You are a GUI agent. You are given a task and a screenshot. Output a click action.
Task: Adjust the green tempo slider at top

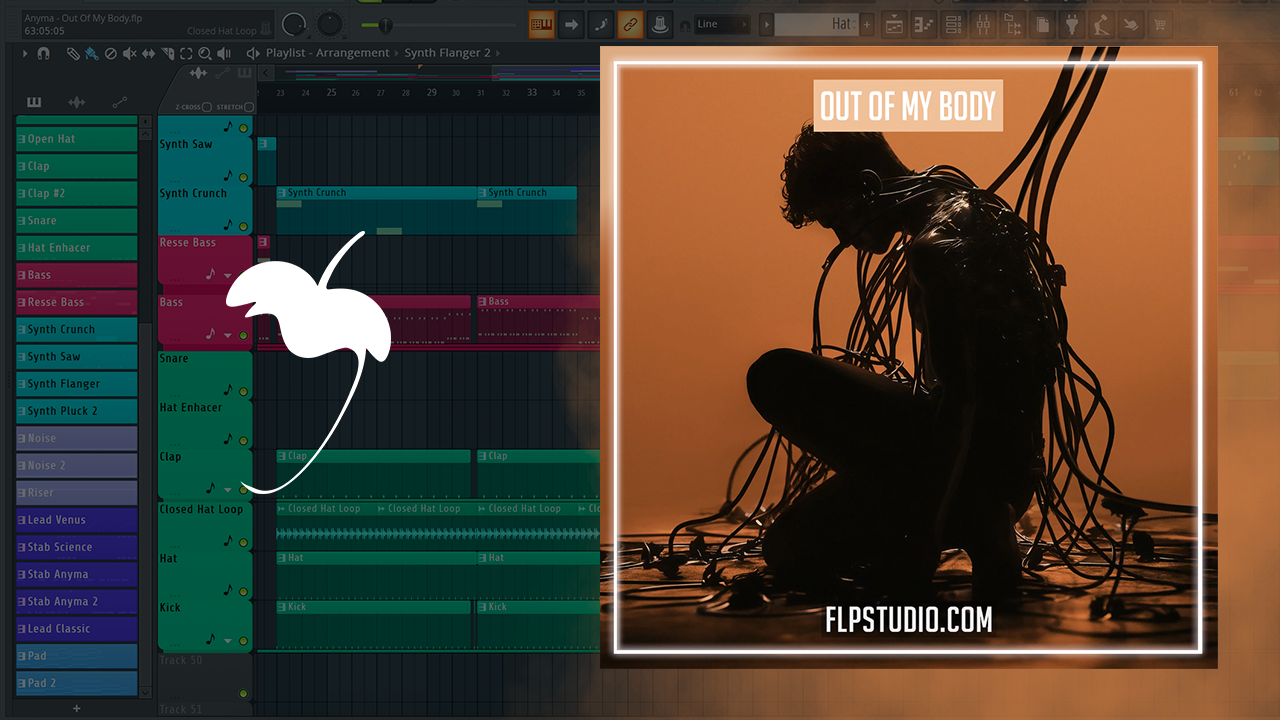385,24
